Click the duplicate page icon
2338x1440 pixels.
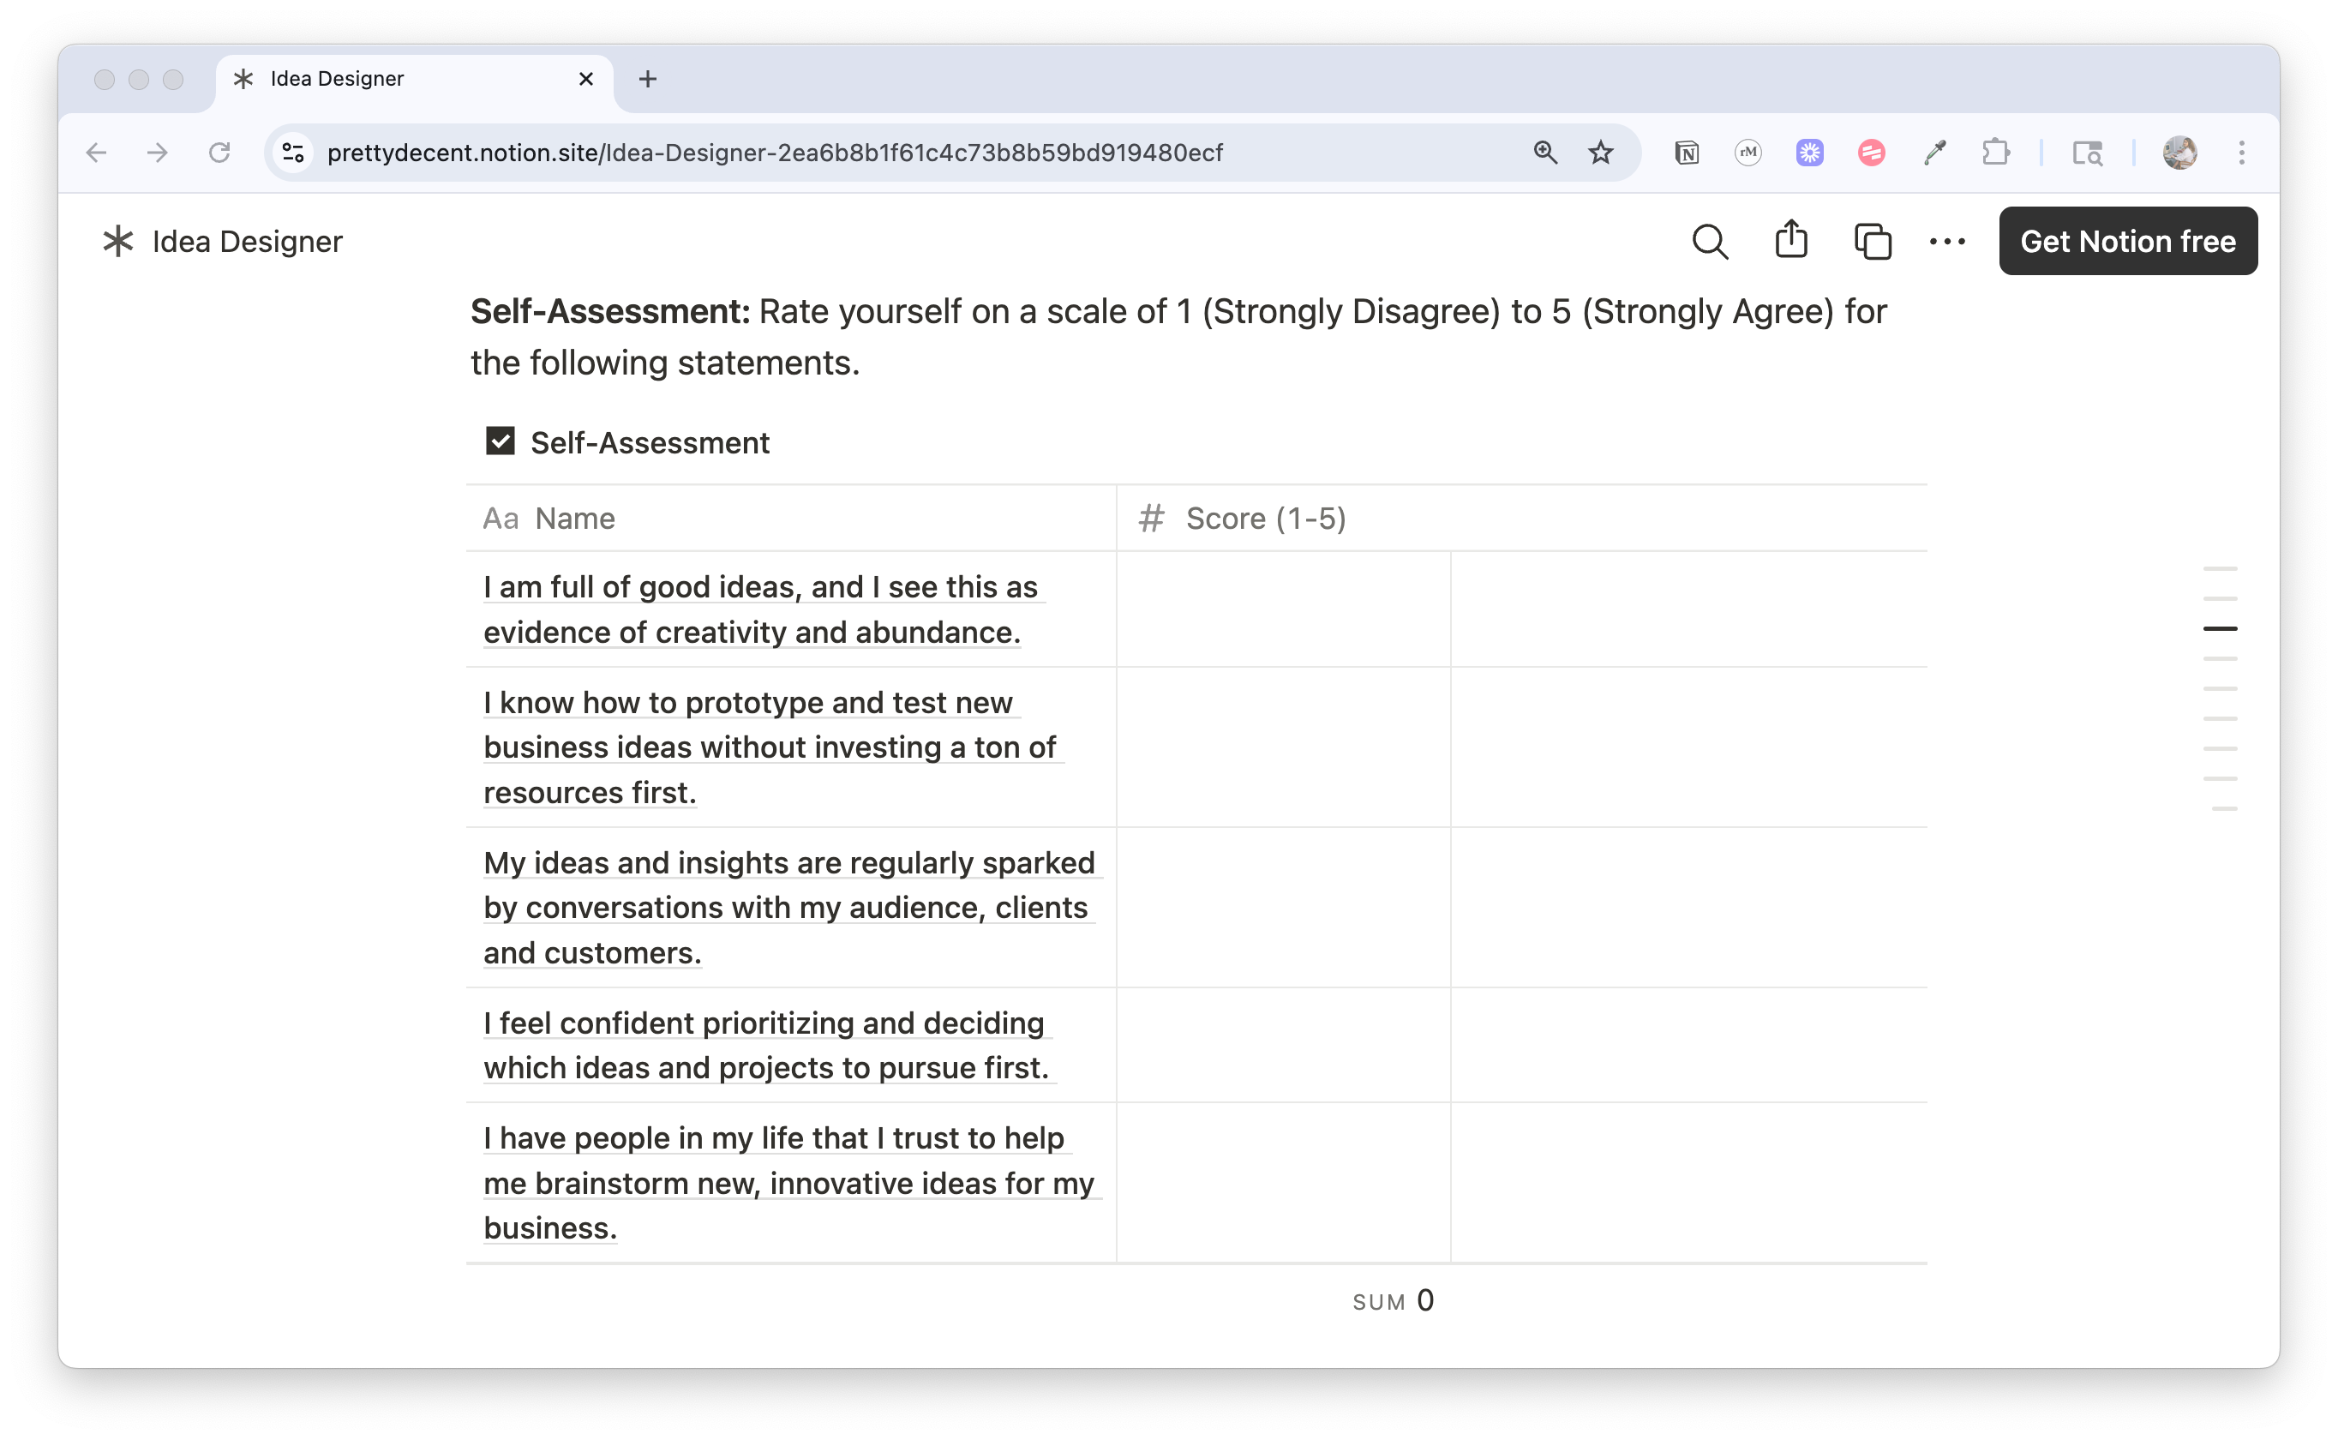pyautogui.click(x=1871, y=242)
